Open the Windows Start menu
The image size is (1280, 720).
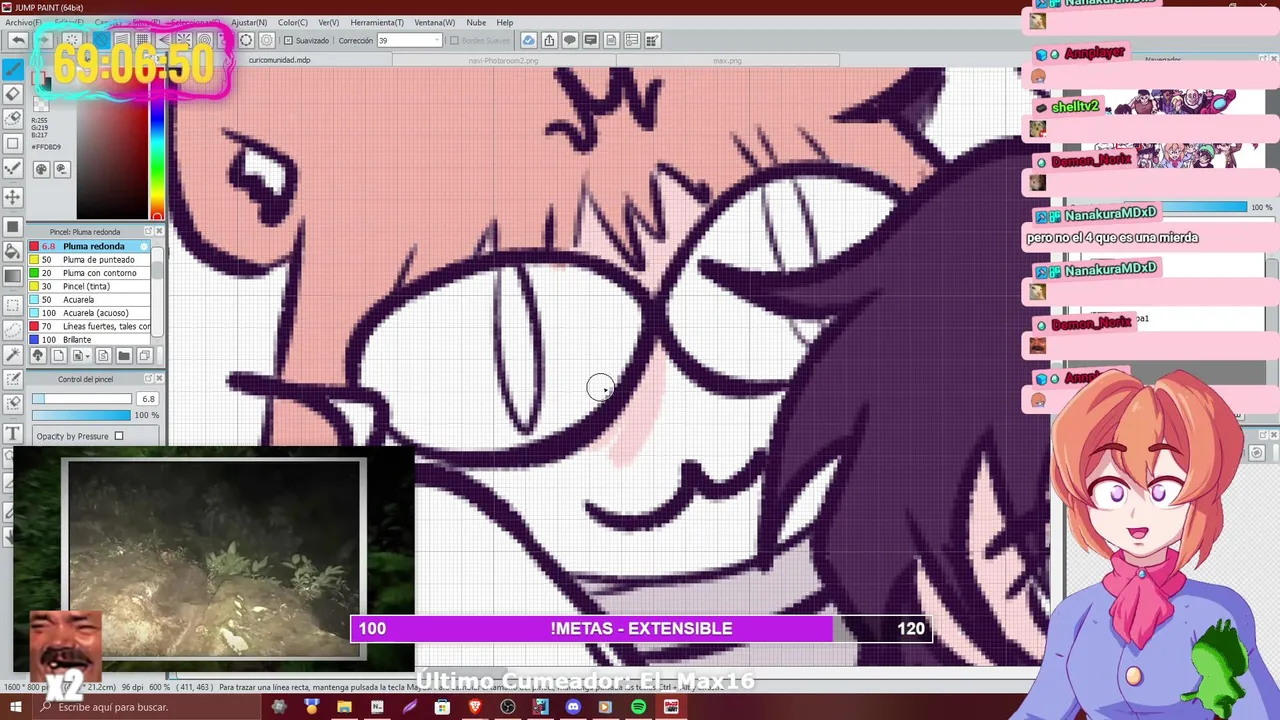click(14, 707)
